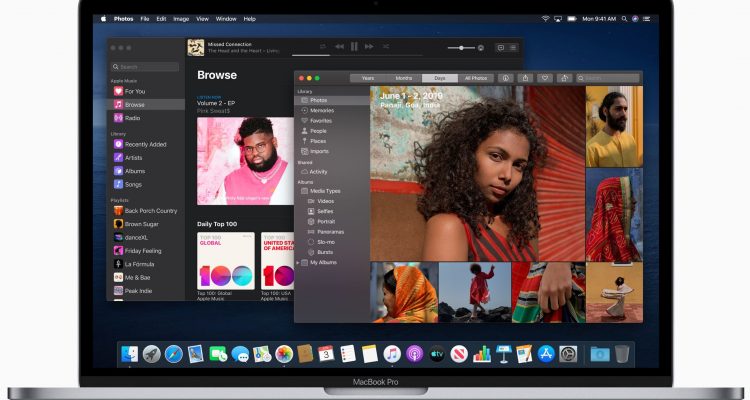750x400 pixels.
Task: Open Notes from the Dock
Action: (370, 354)
